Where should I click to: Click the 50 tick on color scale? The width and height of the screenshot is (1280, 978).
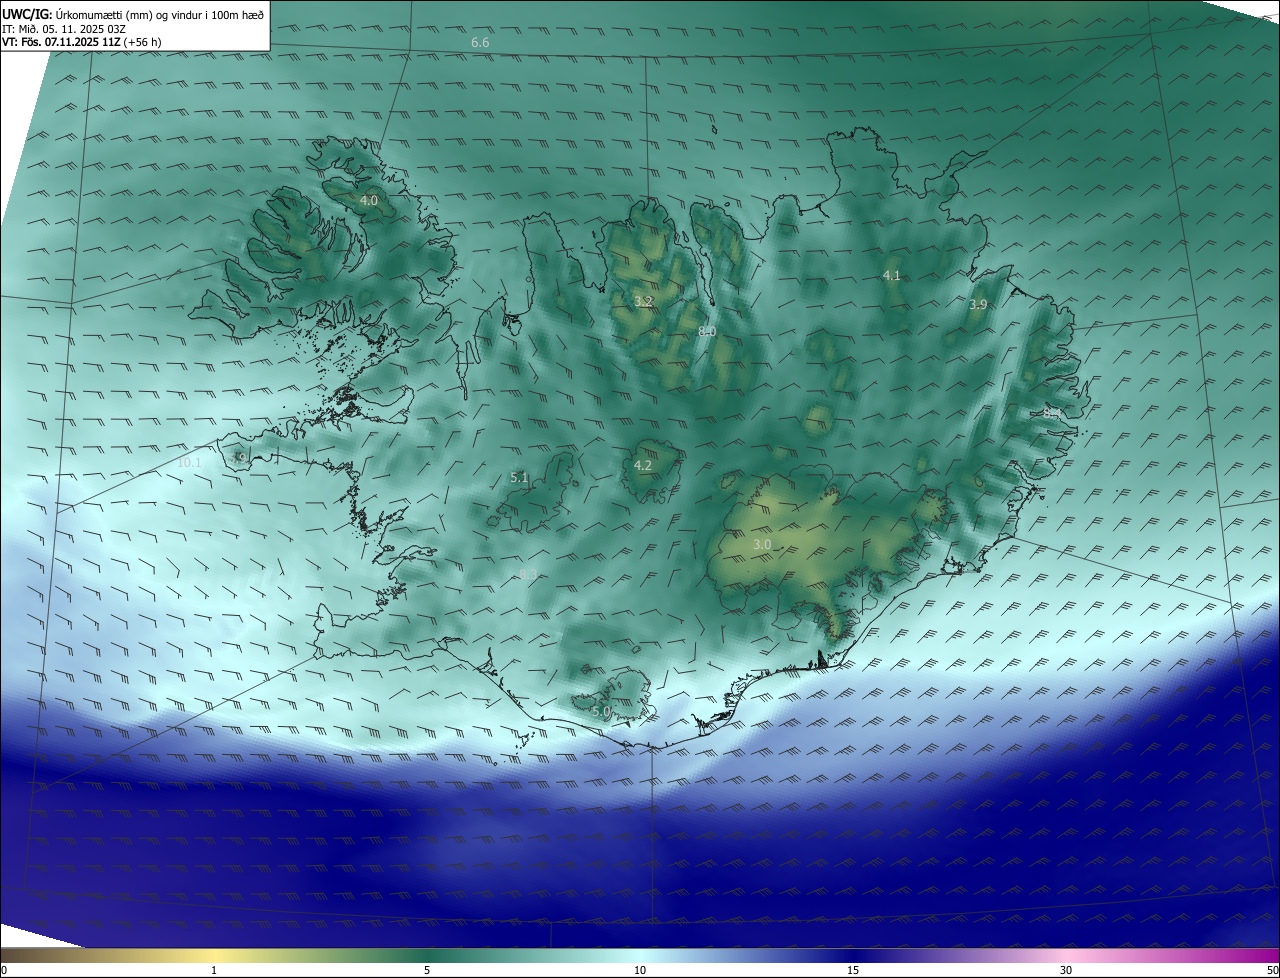click(x=1272, y=970)
